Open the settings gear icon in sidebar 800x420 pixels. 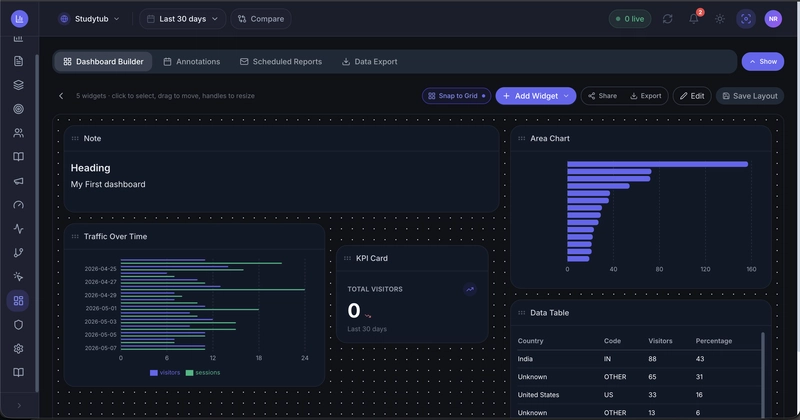click(18, 349)
